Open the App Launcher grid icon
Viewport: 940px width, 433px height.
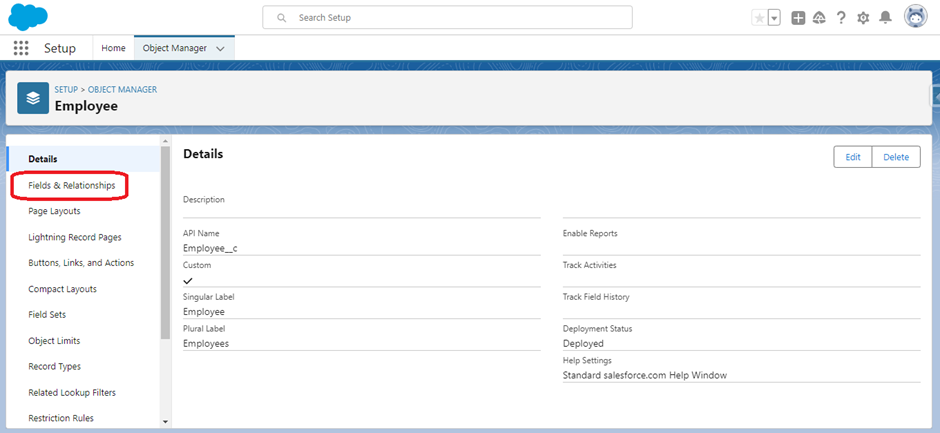tap(21, 48)
